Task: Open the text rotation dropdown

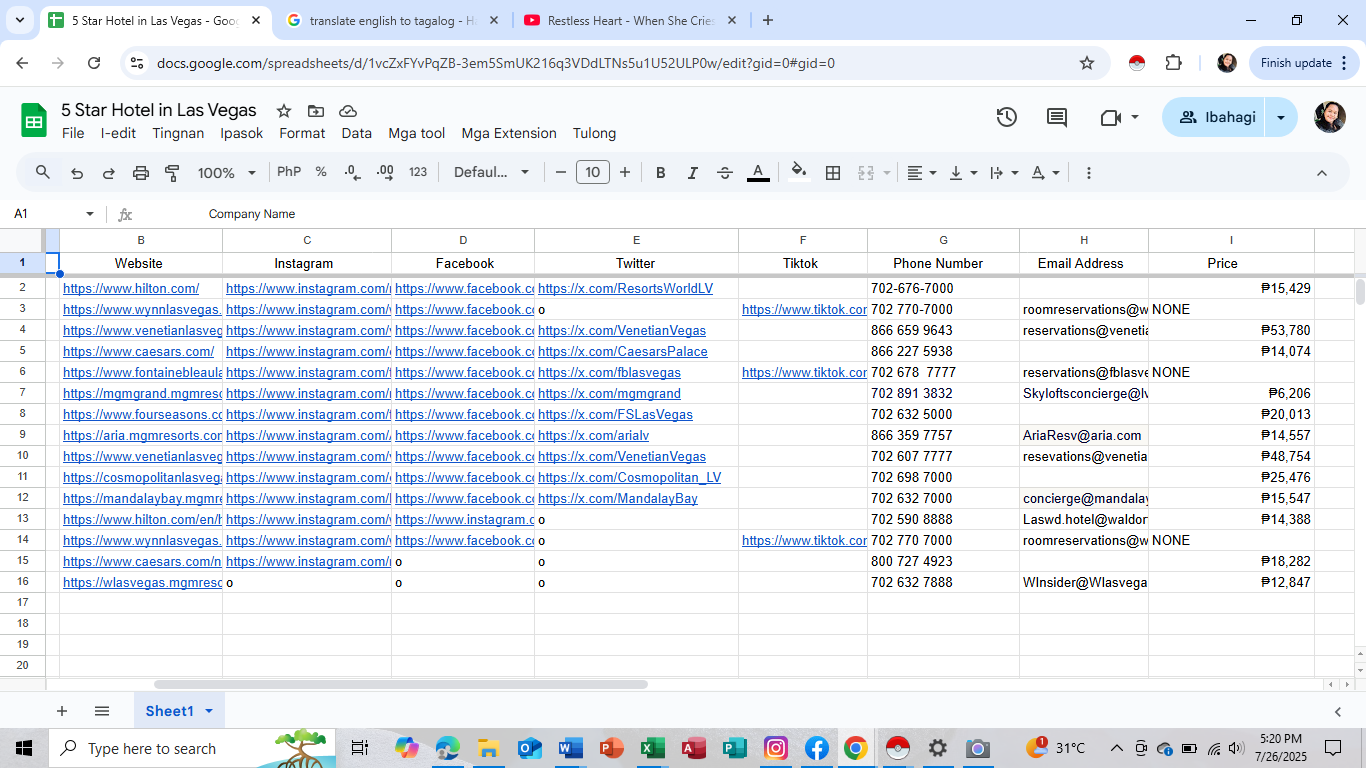Action: [x=1045, y=173]
